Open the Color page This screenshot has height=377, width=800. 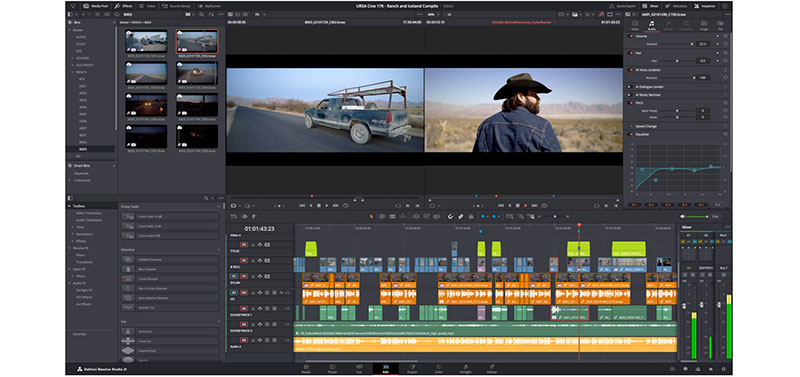coord(439,369)
